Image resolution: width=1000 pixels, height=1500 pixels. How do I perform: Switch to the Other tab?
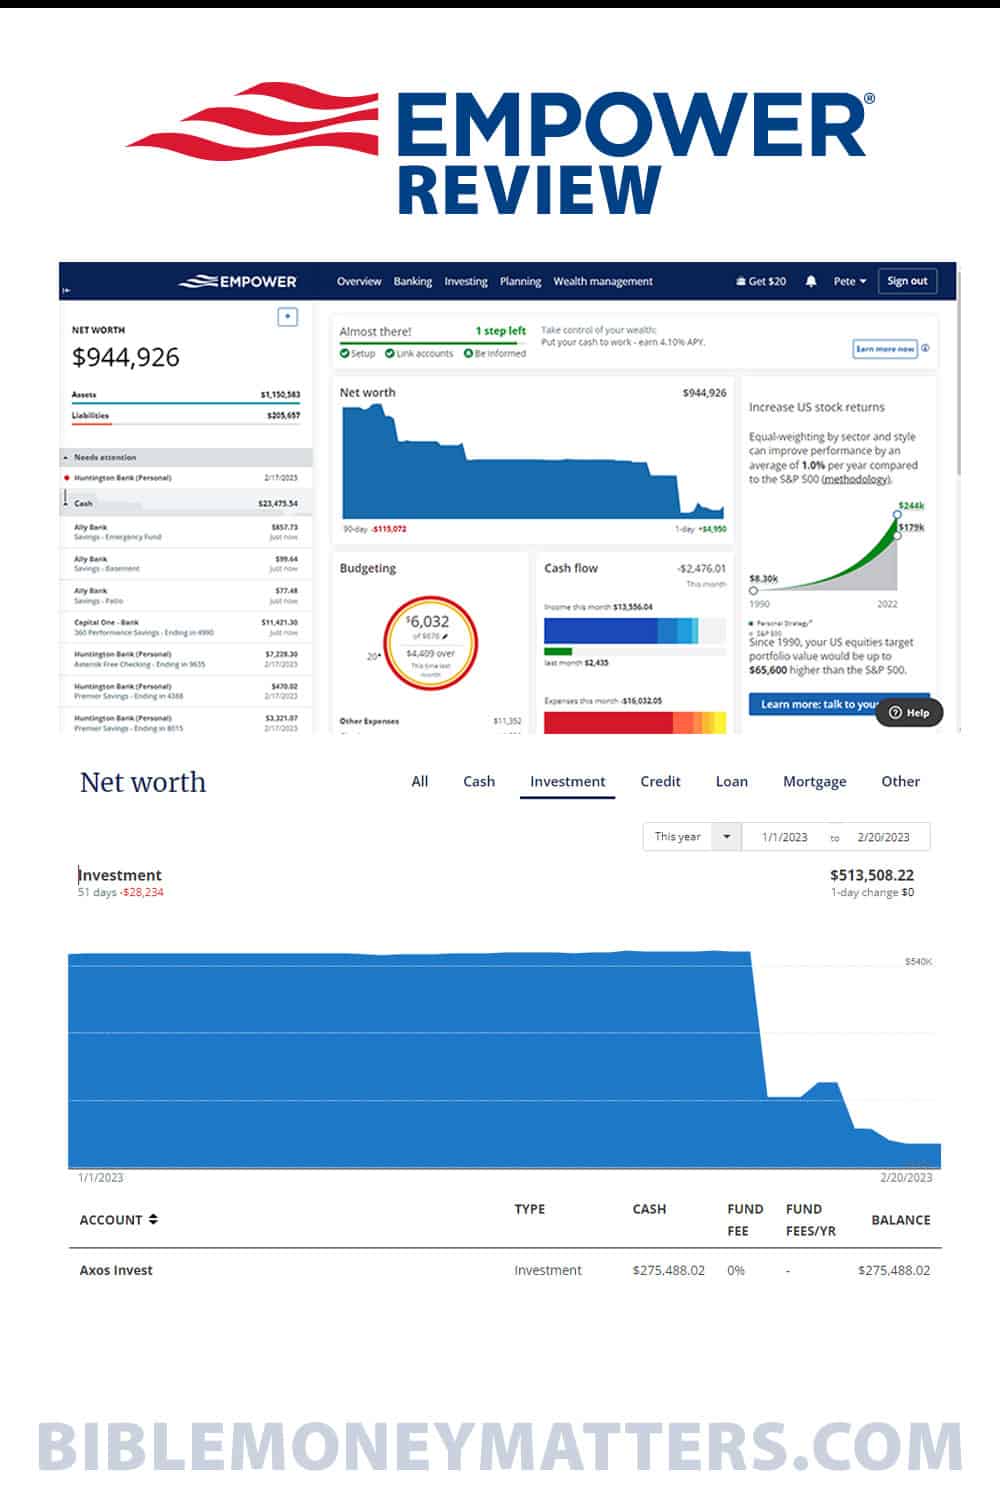(901, 782)
